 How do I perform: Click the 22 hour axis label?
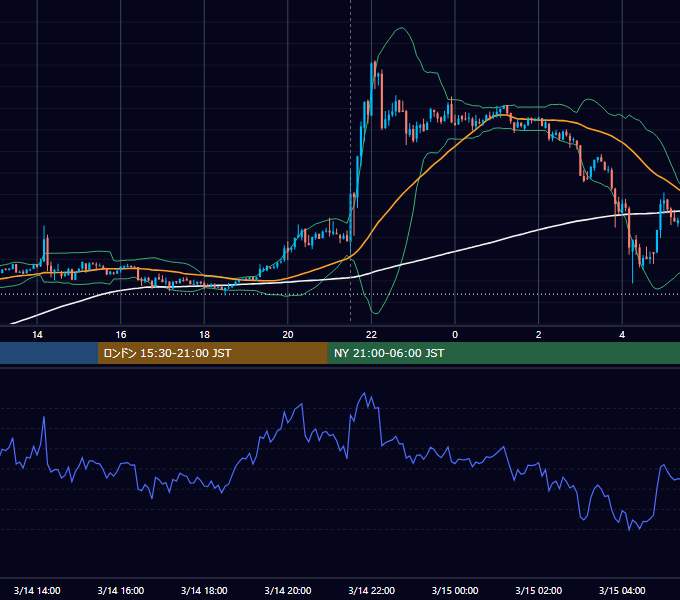coord(371,335)
